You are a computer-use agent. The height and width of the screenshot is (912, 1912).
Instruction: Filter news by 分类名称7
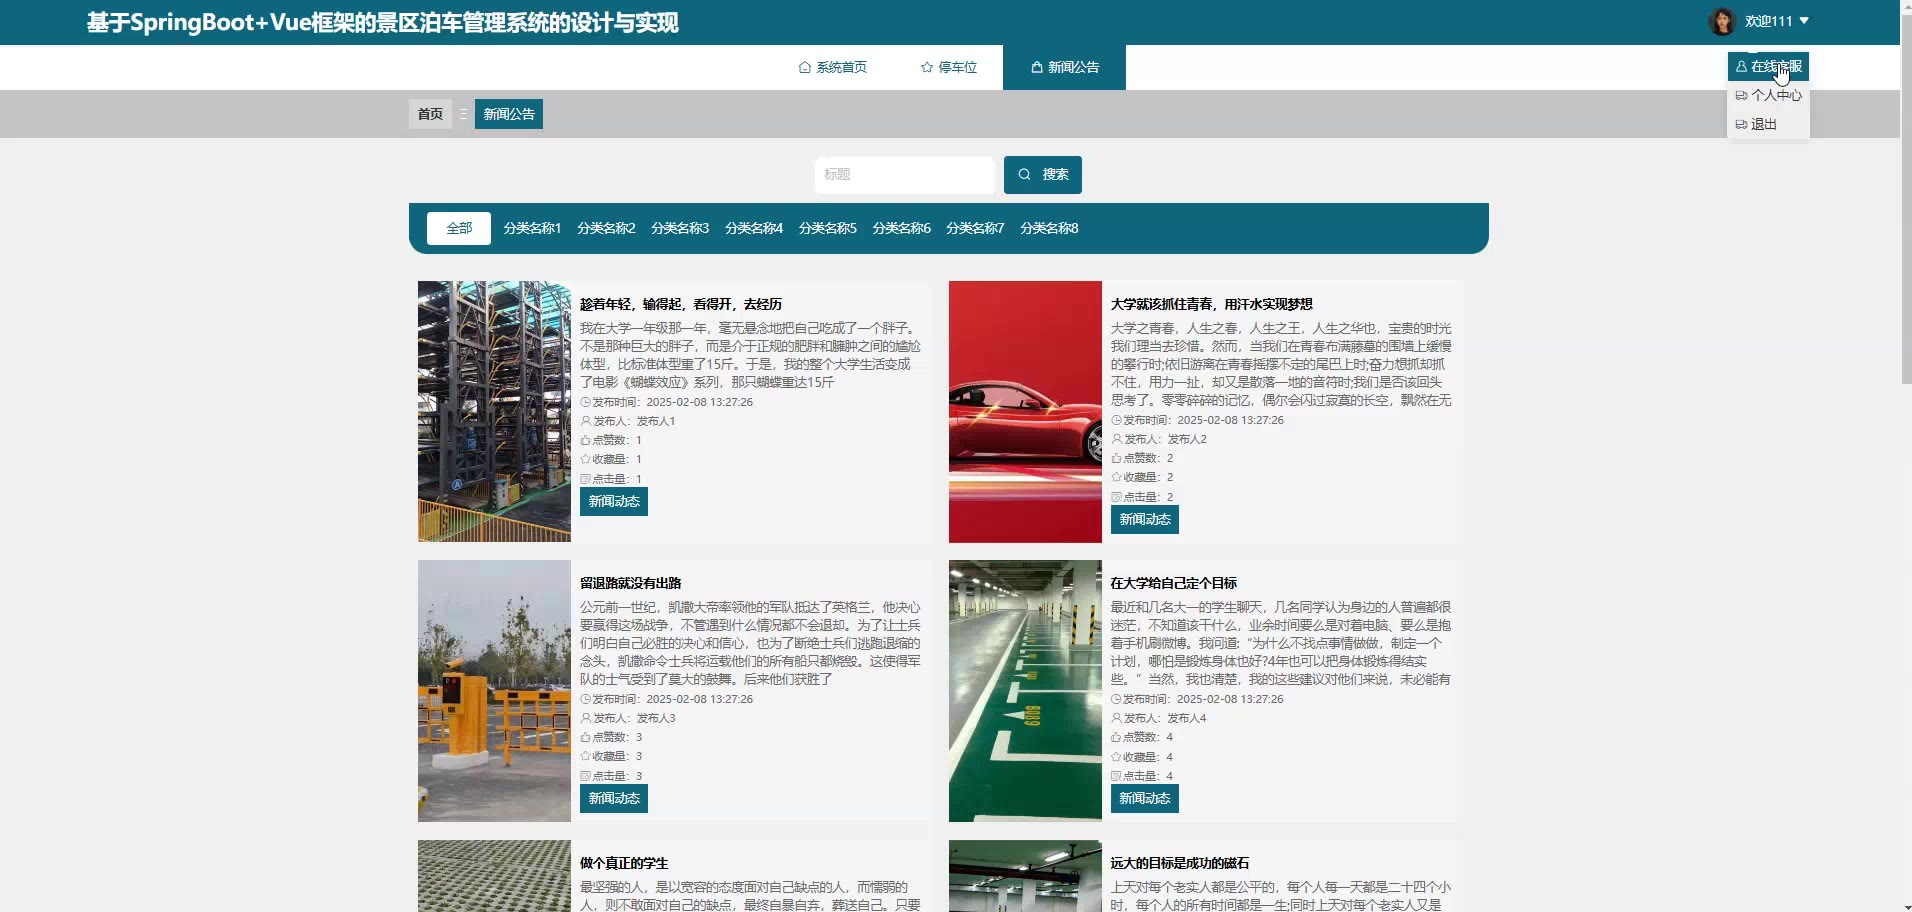(x=975, y=229)
